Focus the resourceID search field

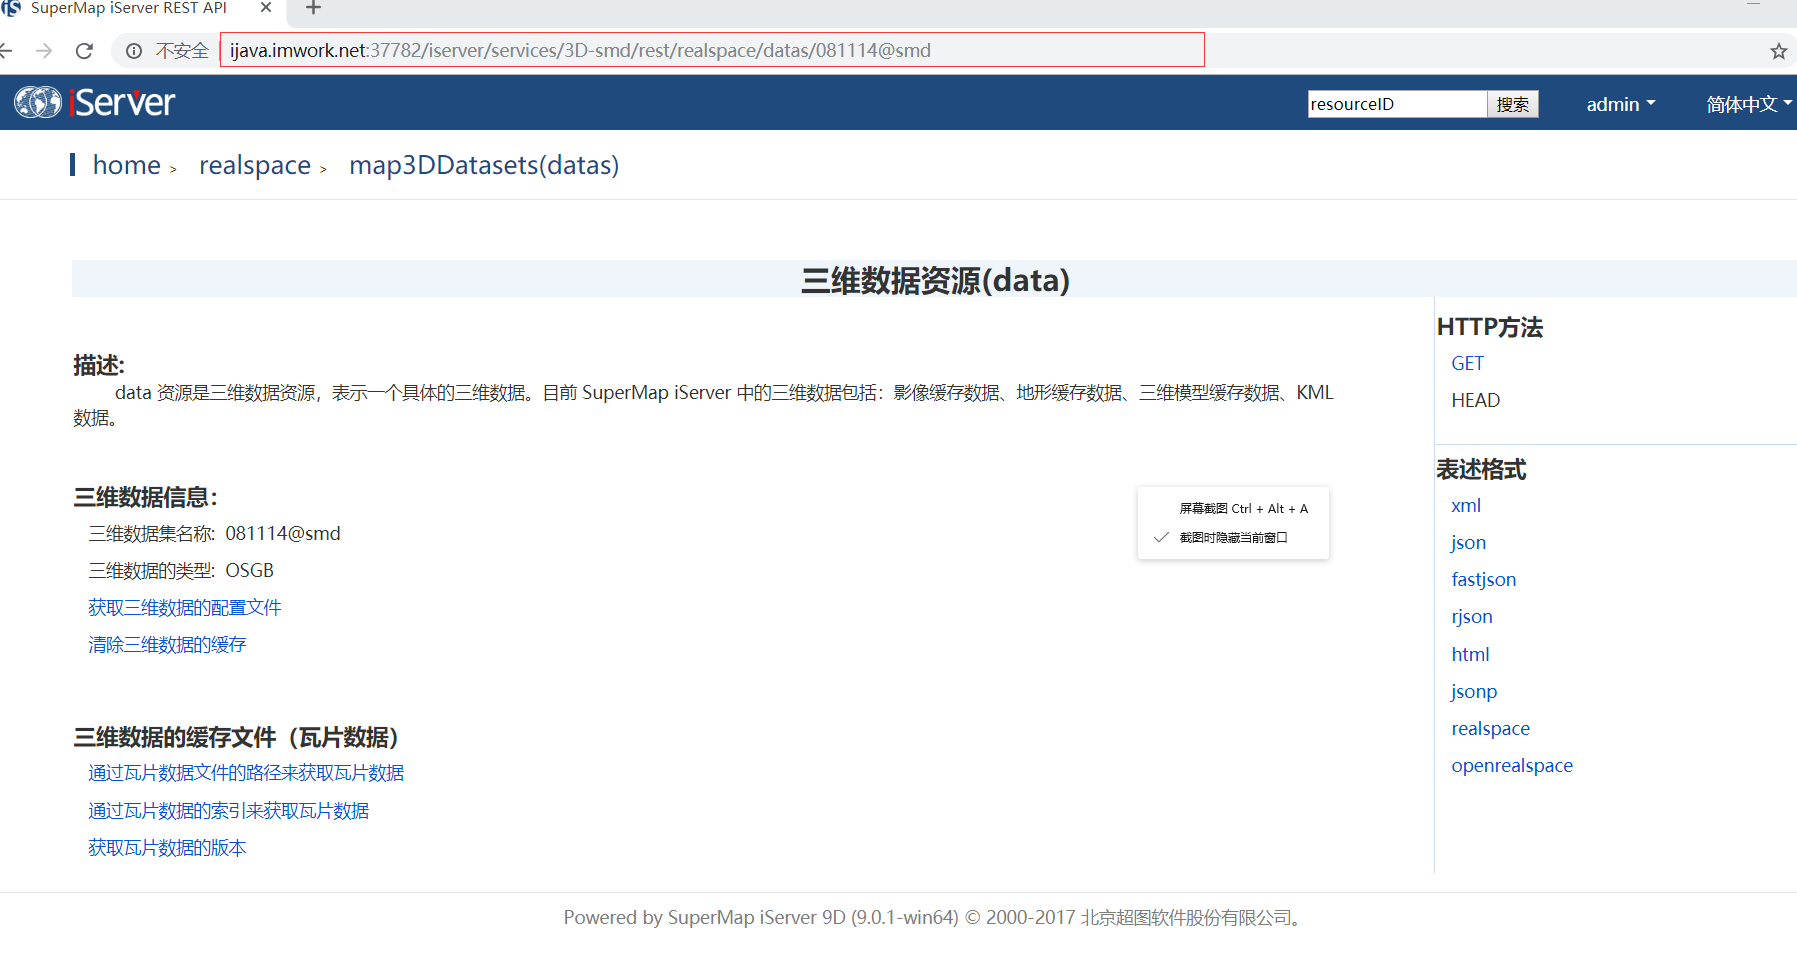pos(1396,104)
